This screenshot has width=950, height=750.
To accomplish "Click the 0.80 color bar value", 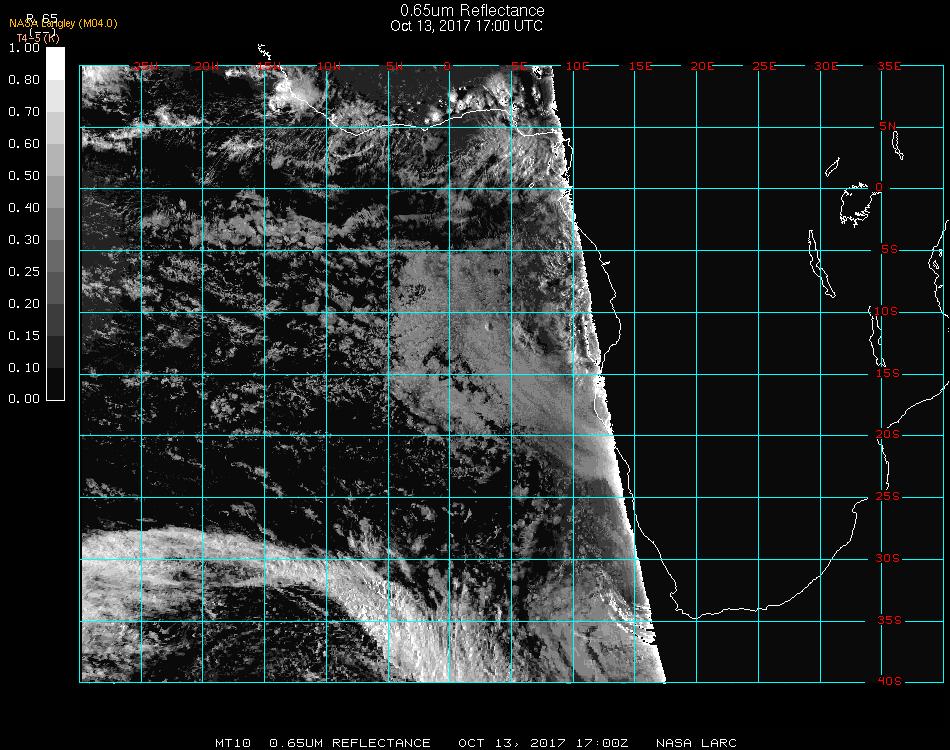I will (x=24, y=79).
